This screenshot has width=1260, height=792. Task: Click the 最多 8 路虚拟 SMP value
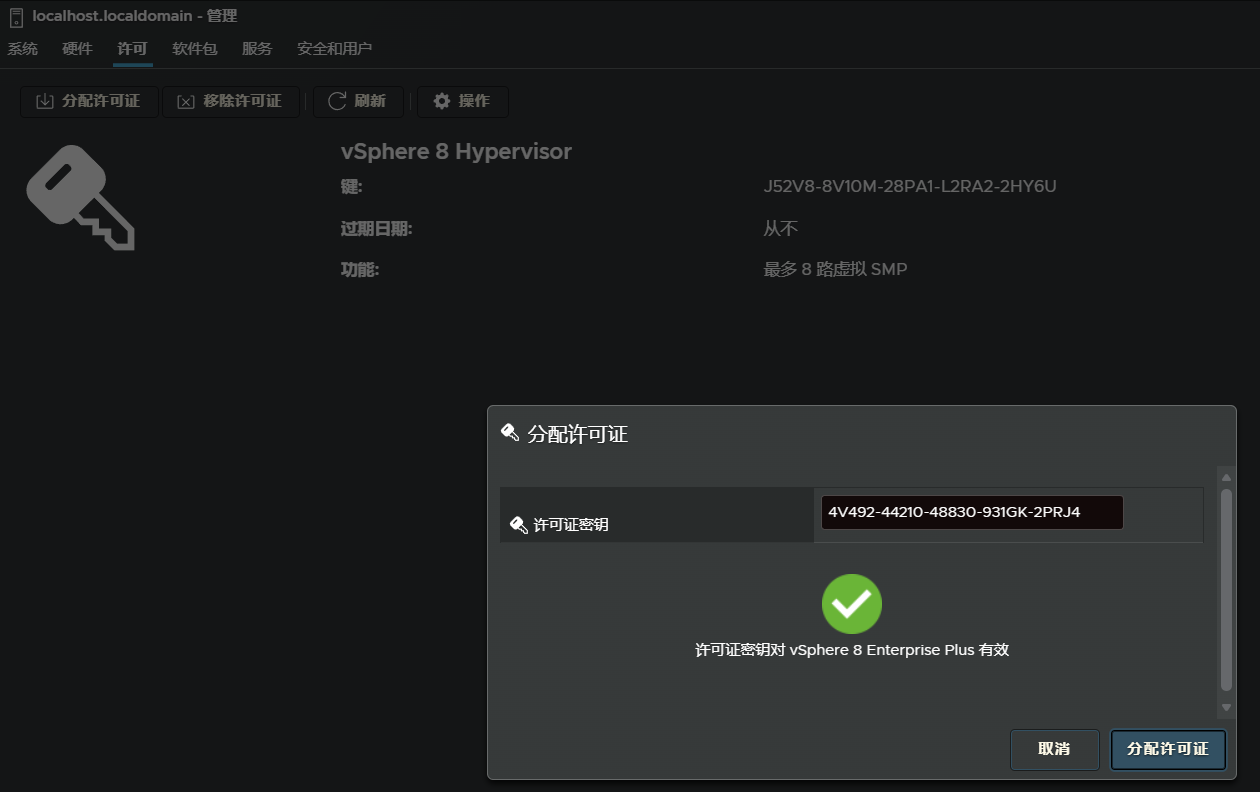point(835,269)
